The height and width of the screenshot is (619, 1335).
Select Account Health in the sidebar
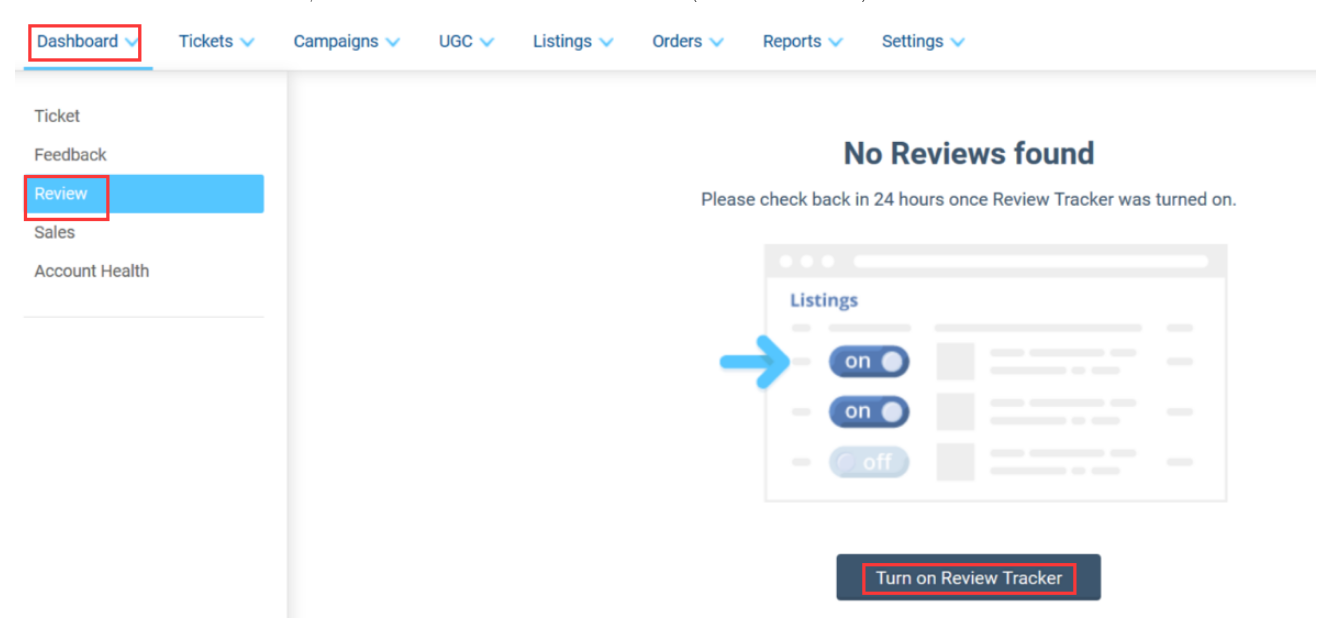91,271
